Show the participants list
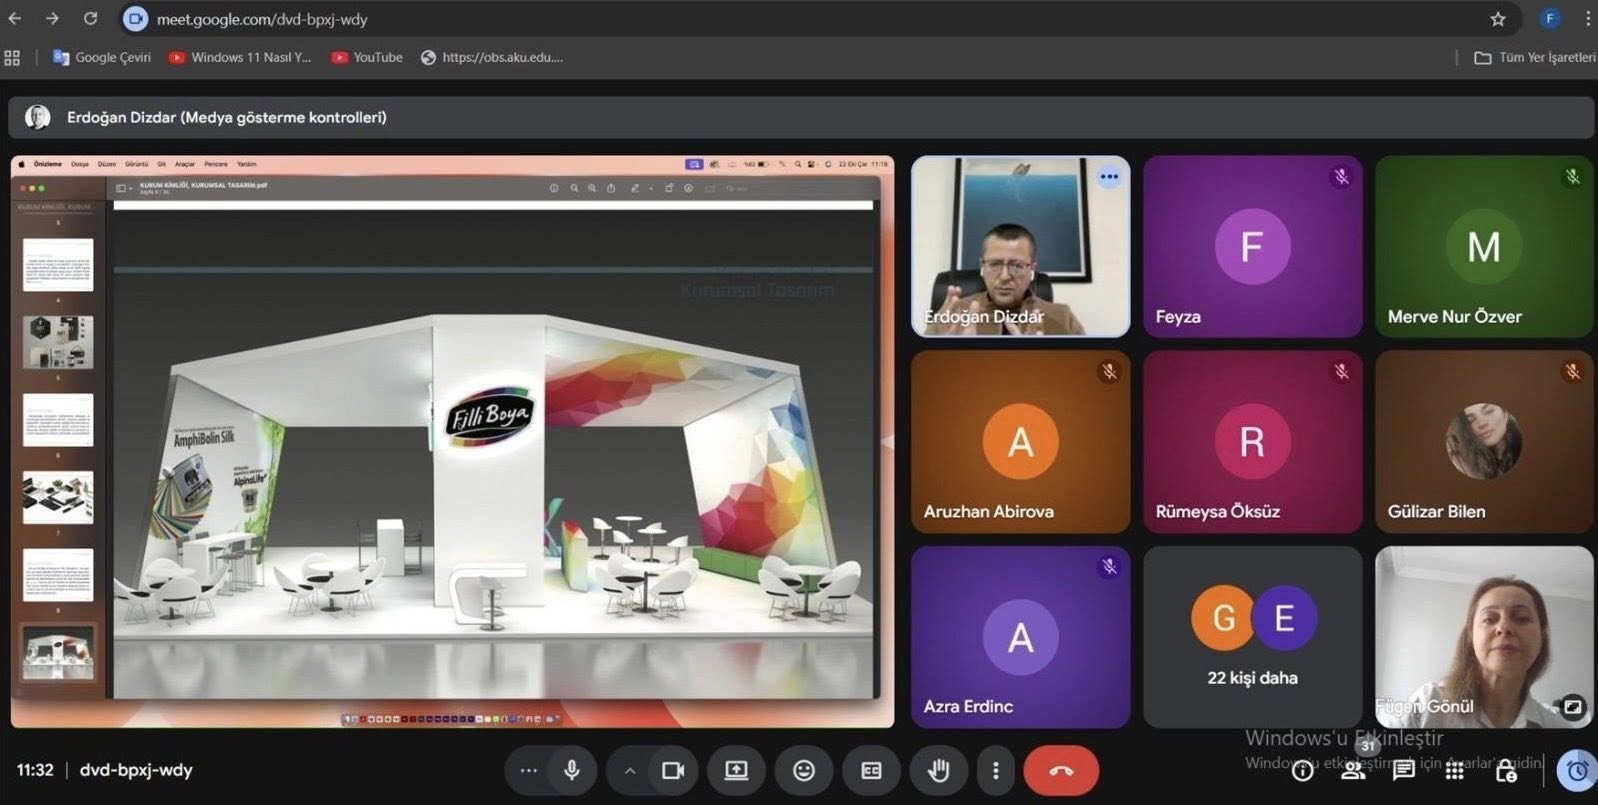This screenshot has height=805, width=1598. tap(1353, 770)
